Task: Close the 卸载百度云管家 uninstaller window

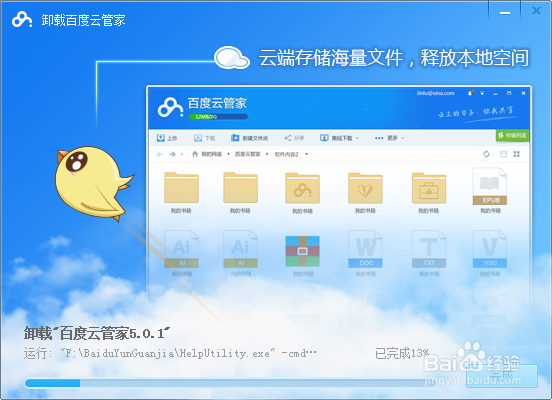Action: (536, 11)
